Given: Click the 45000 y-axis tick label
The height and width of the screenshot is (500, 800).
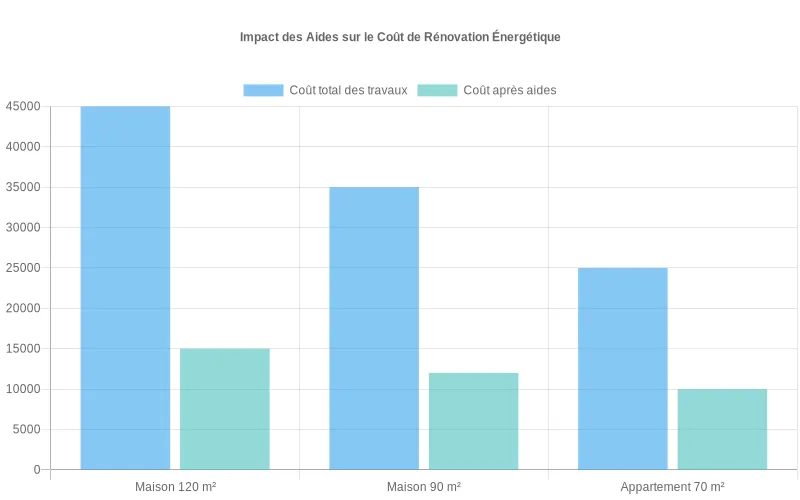Looking at the screenshot, I should [x=23, y=106].
